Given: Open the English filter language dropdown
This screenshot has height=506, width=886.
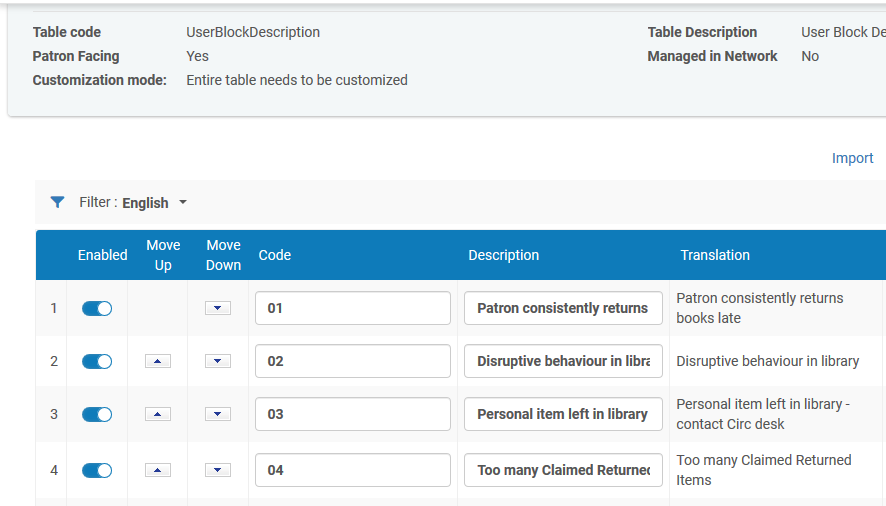Looking at the screenshot, I should 154,203.
